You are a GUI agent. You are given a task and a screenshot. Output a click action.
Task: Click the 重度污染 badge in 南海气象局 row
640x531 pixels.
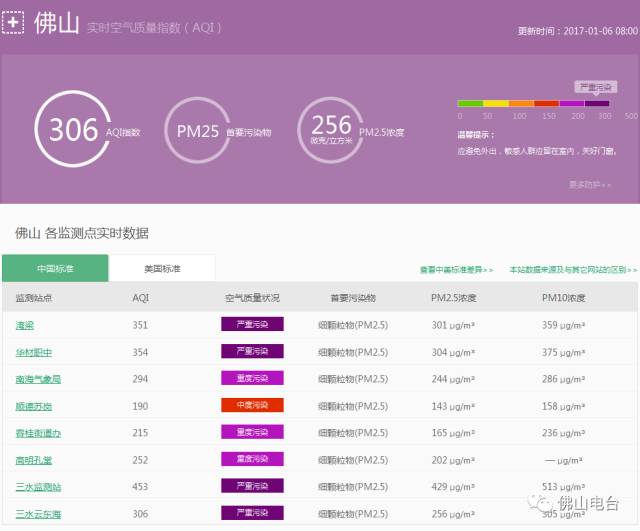click(252, 378)
